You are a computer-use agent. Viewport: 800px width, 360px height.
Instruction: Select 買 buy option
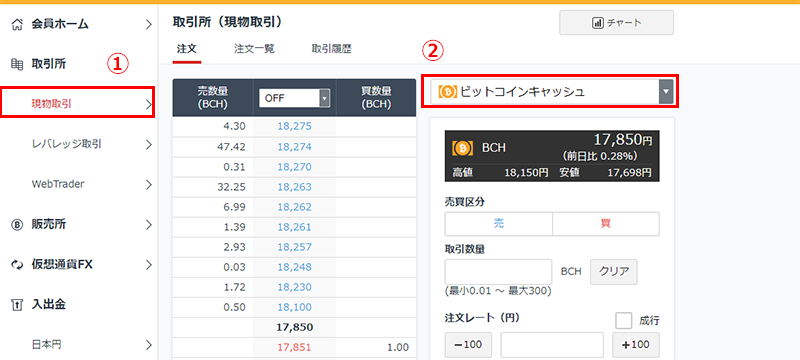tap(606, 224)
